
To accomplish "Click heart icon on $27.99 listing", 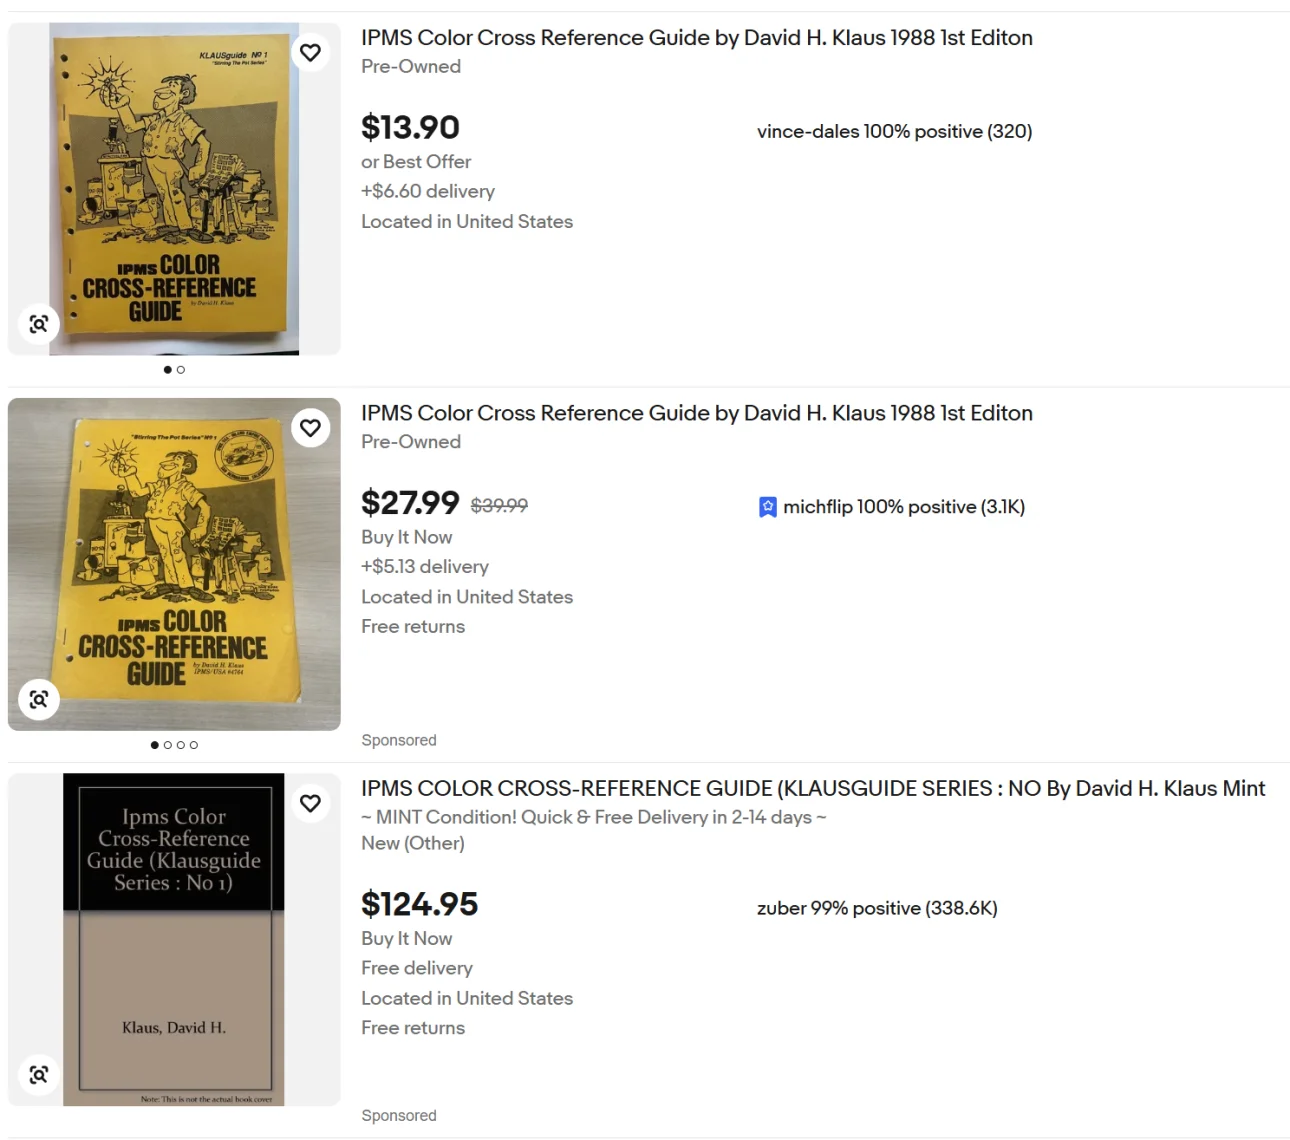I will pos(311,428).
